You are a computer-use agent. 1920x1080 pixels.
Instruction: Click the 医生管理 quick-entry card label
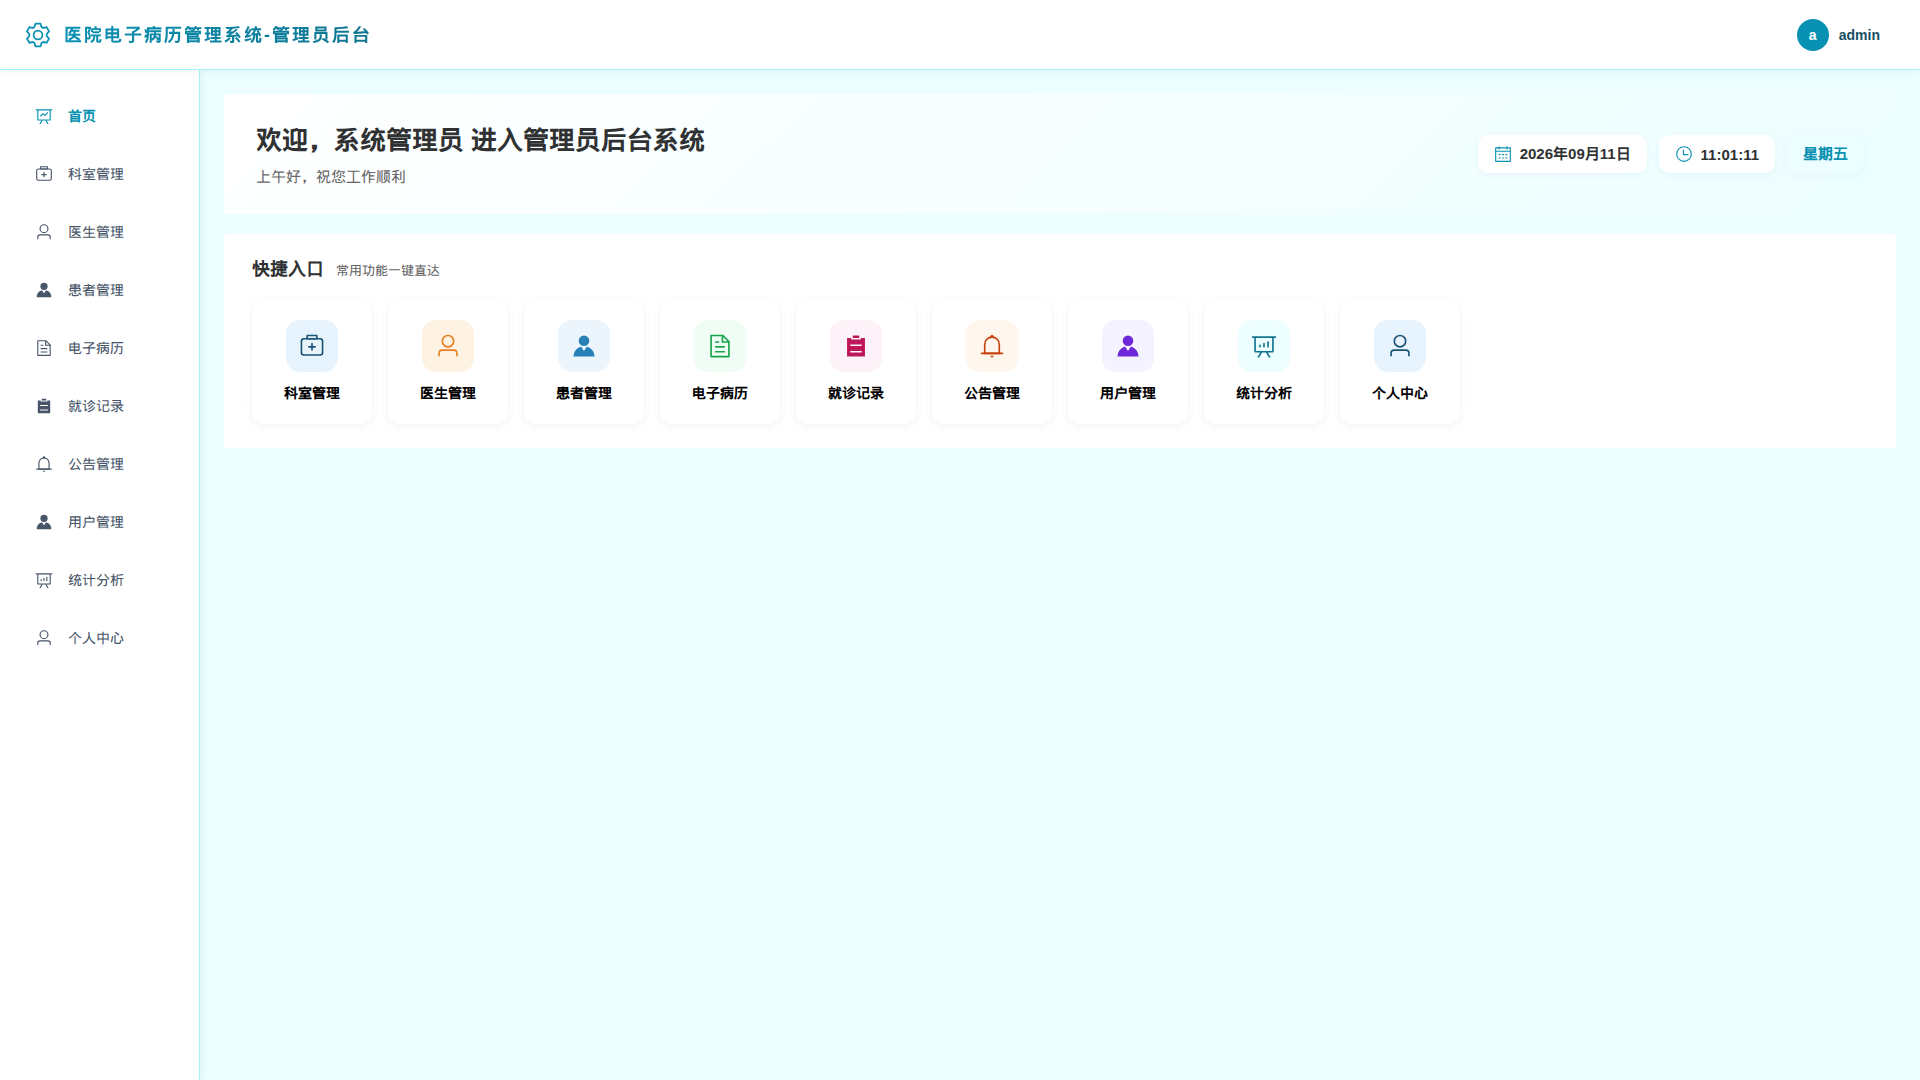tap(448, 393)
